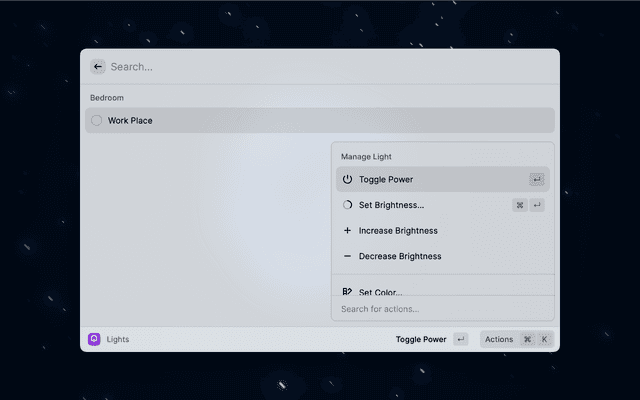Select the Work Place light in Bedroom
640x400 pixels.
[x=130, y=121]
